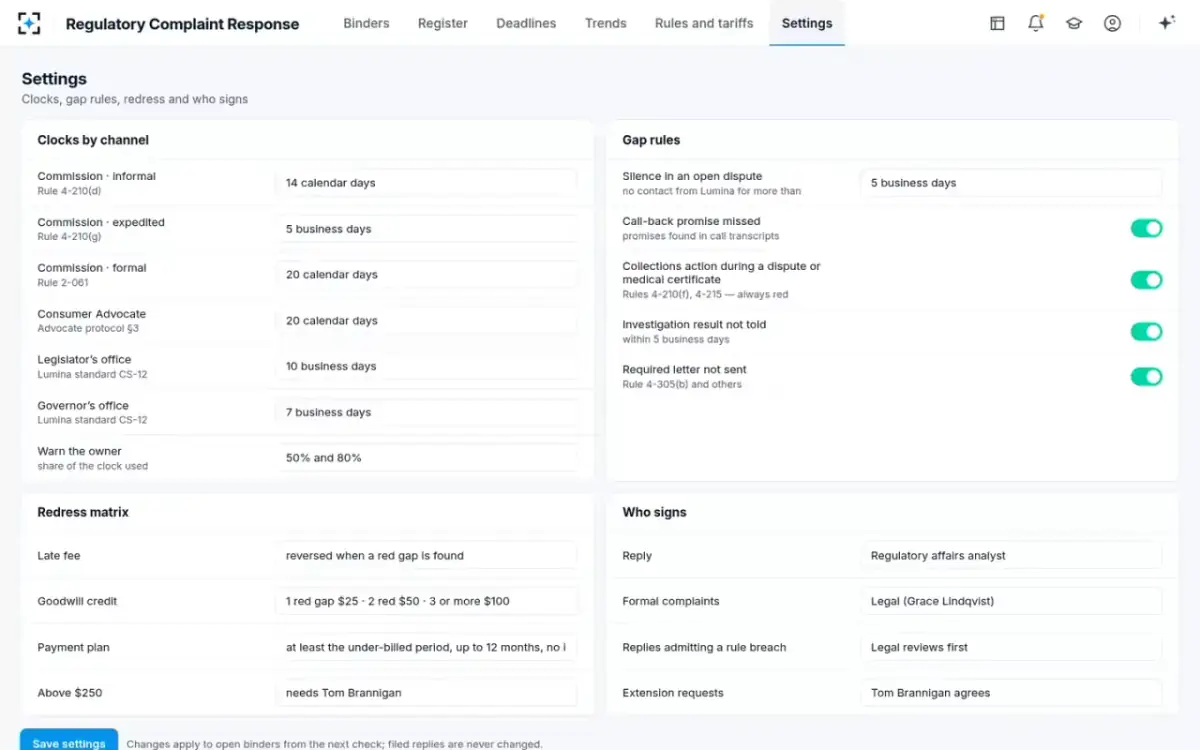Open the sparkle assistant icon
Viewport: 1200px width, 750px height.
tap(1166, 23)
